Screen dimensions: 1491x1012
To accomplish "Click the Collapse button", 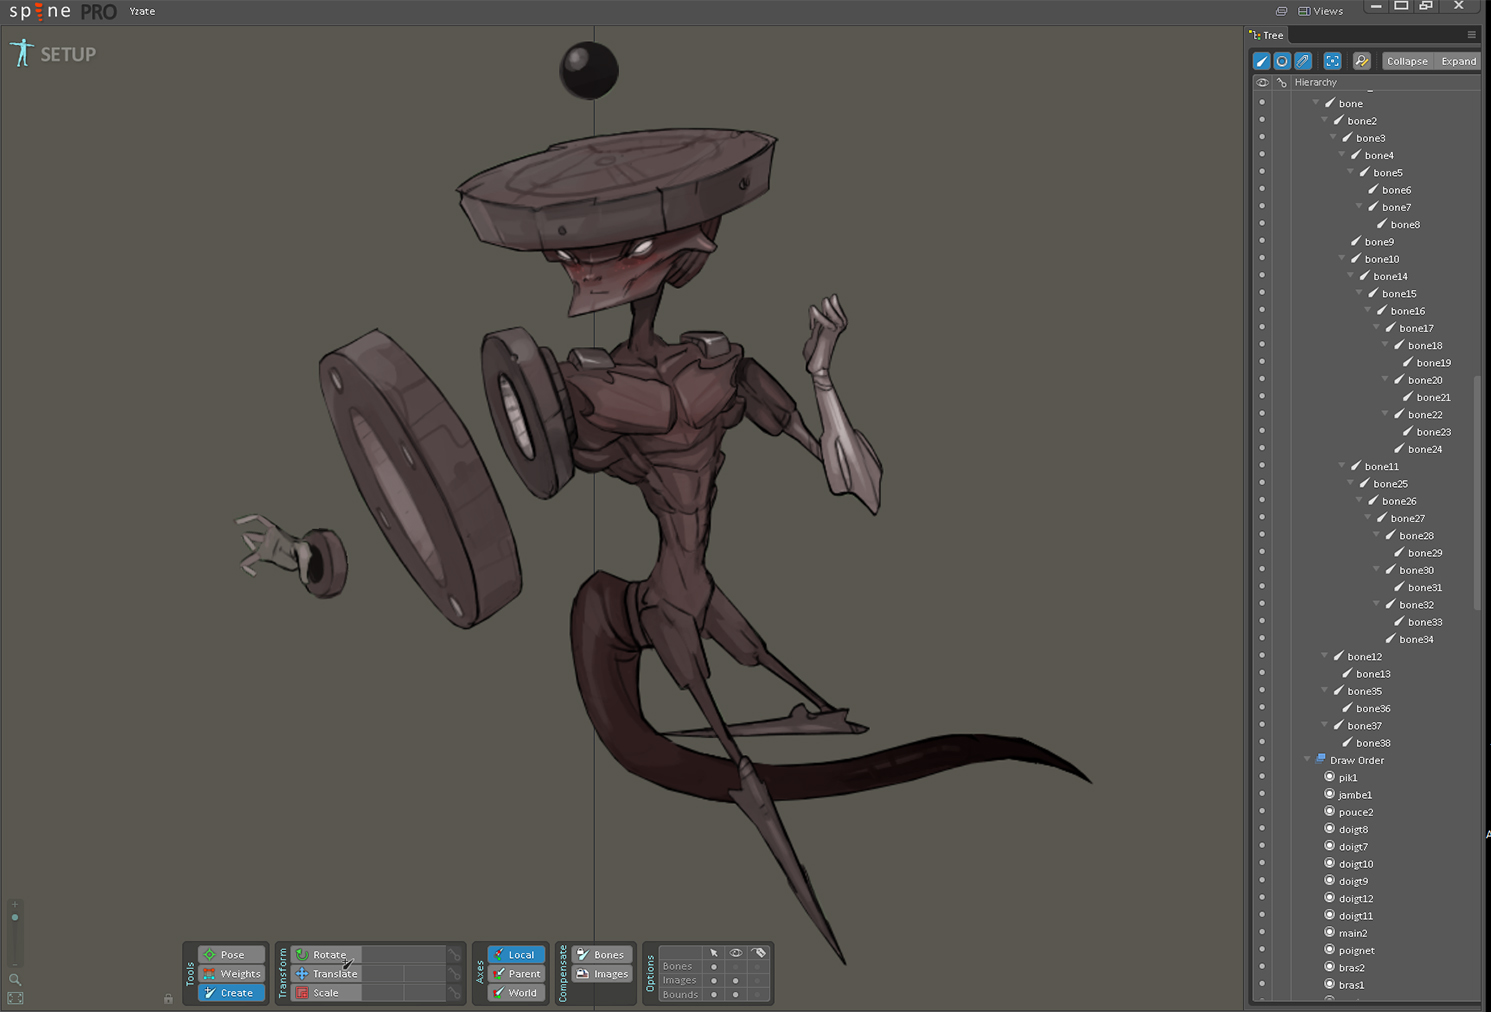I will pyautogui.click(x=1407, y=61).
